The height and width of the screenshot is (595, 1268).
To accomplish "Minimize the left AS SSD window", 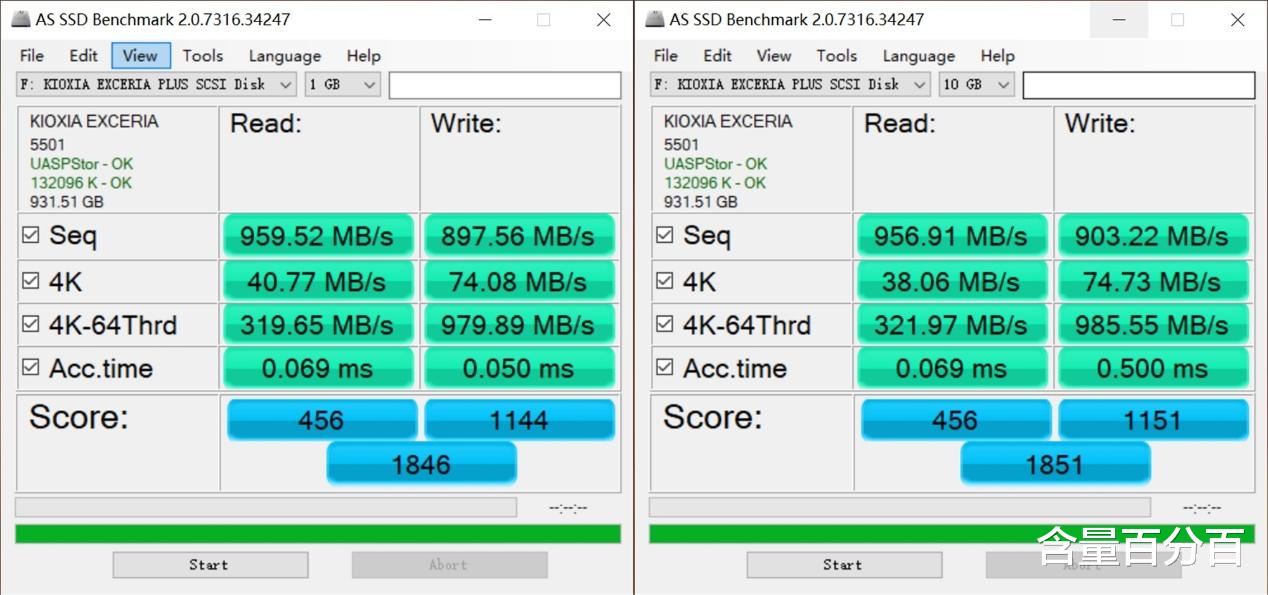I will coord(484,19).
